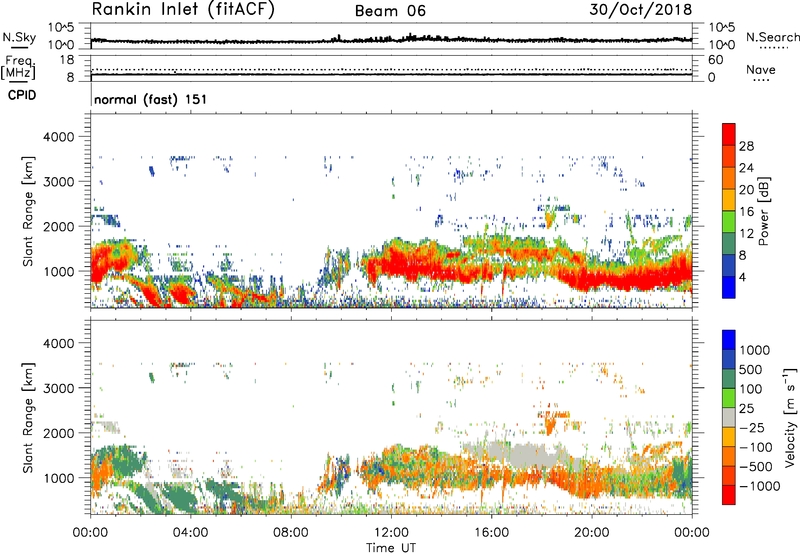800x554 pixels.
Task: Click the '24' Power colorbar value
Action: pos(746,168)
